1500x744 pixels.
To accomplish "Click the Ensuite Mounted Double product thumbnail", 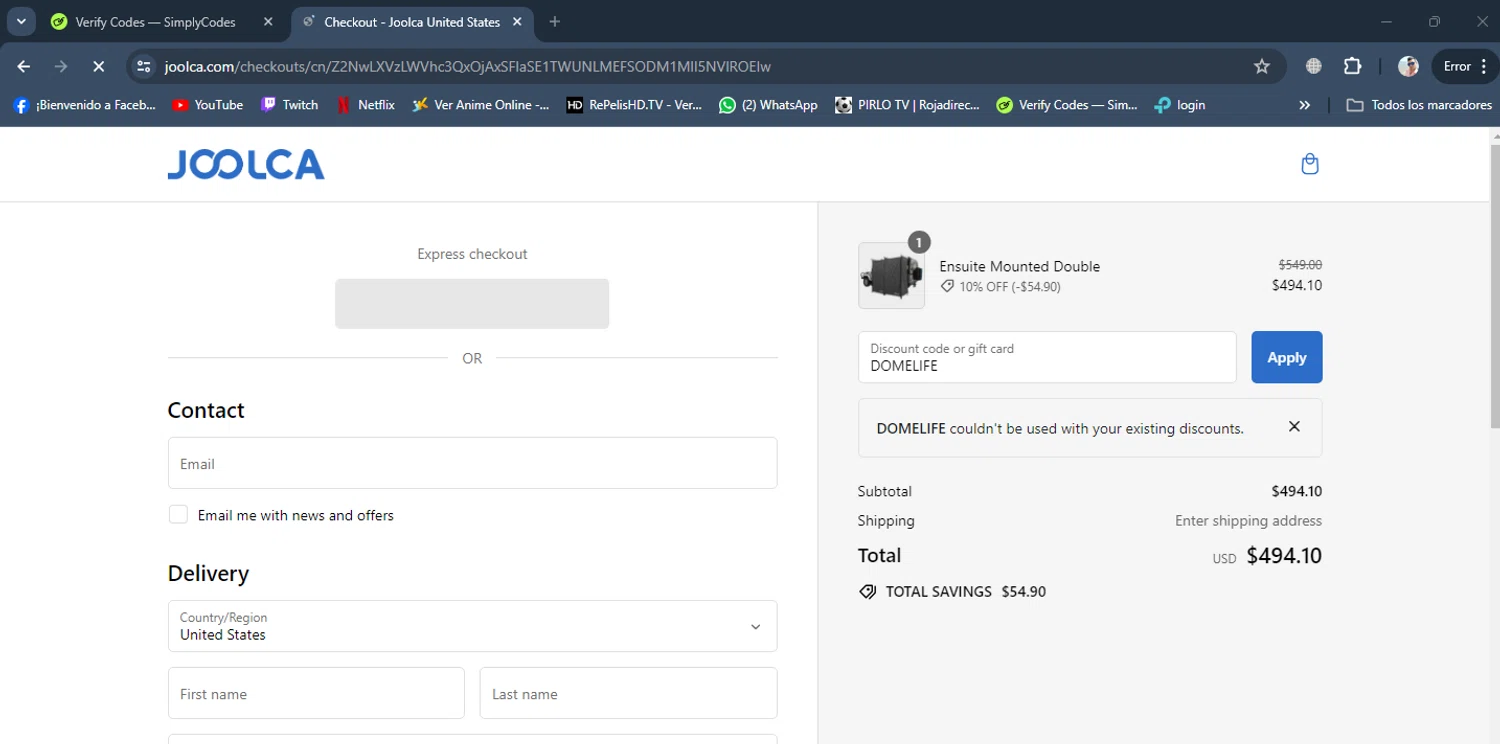I will pyautogui.click(x=890, y=276).
